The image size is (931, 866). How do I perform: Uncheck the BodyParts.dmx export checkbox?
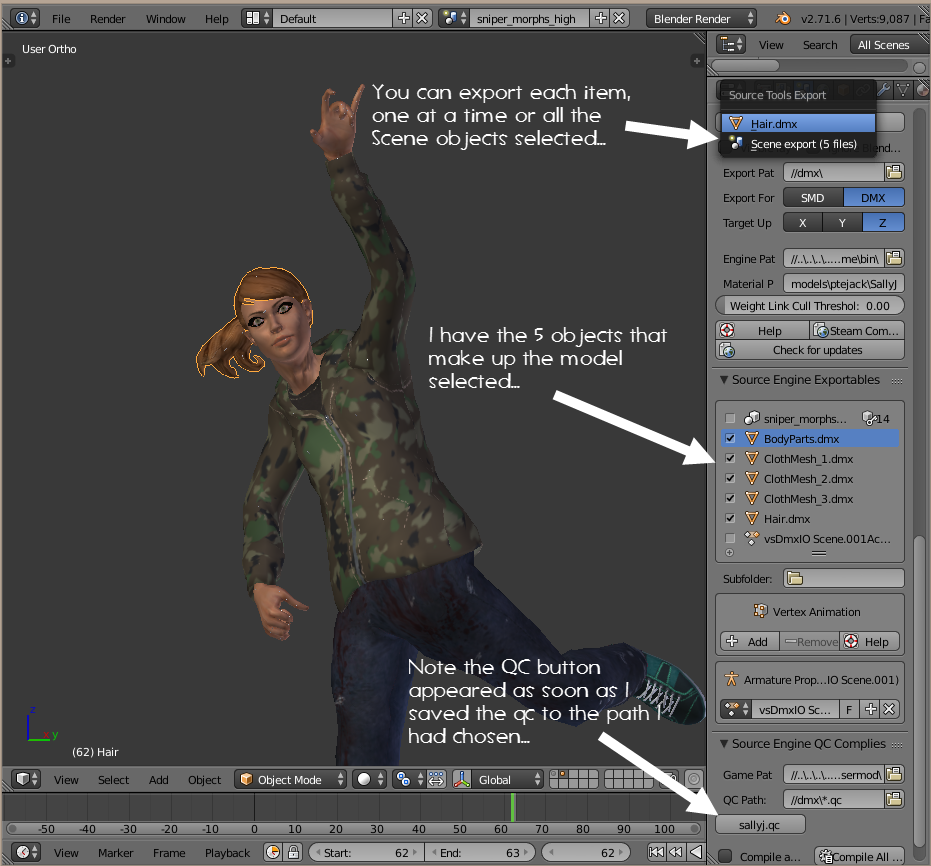(x=731, y=439)
